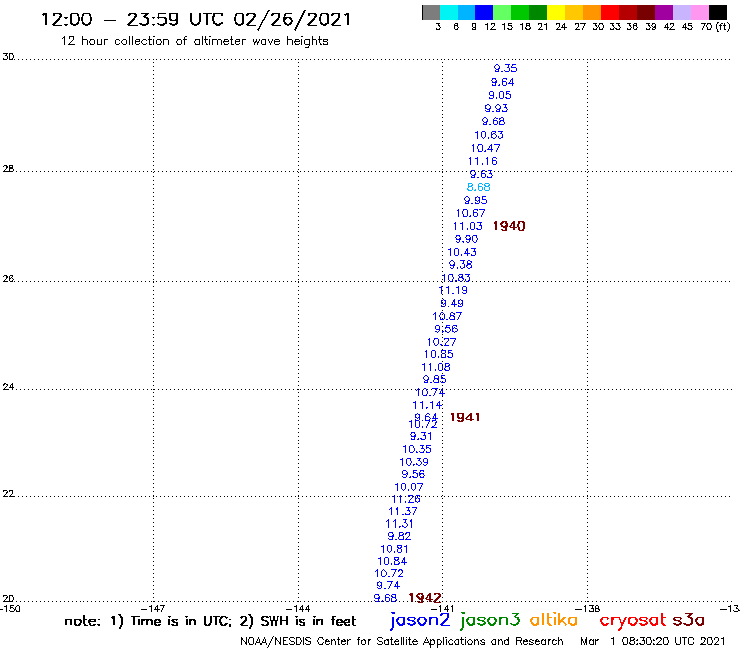
Task: Click the -147 longitude axis label
Action: point(153,609)
